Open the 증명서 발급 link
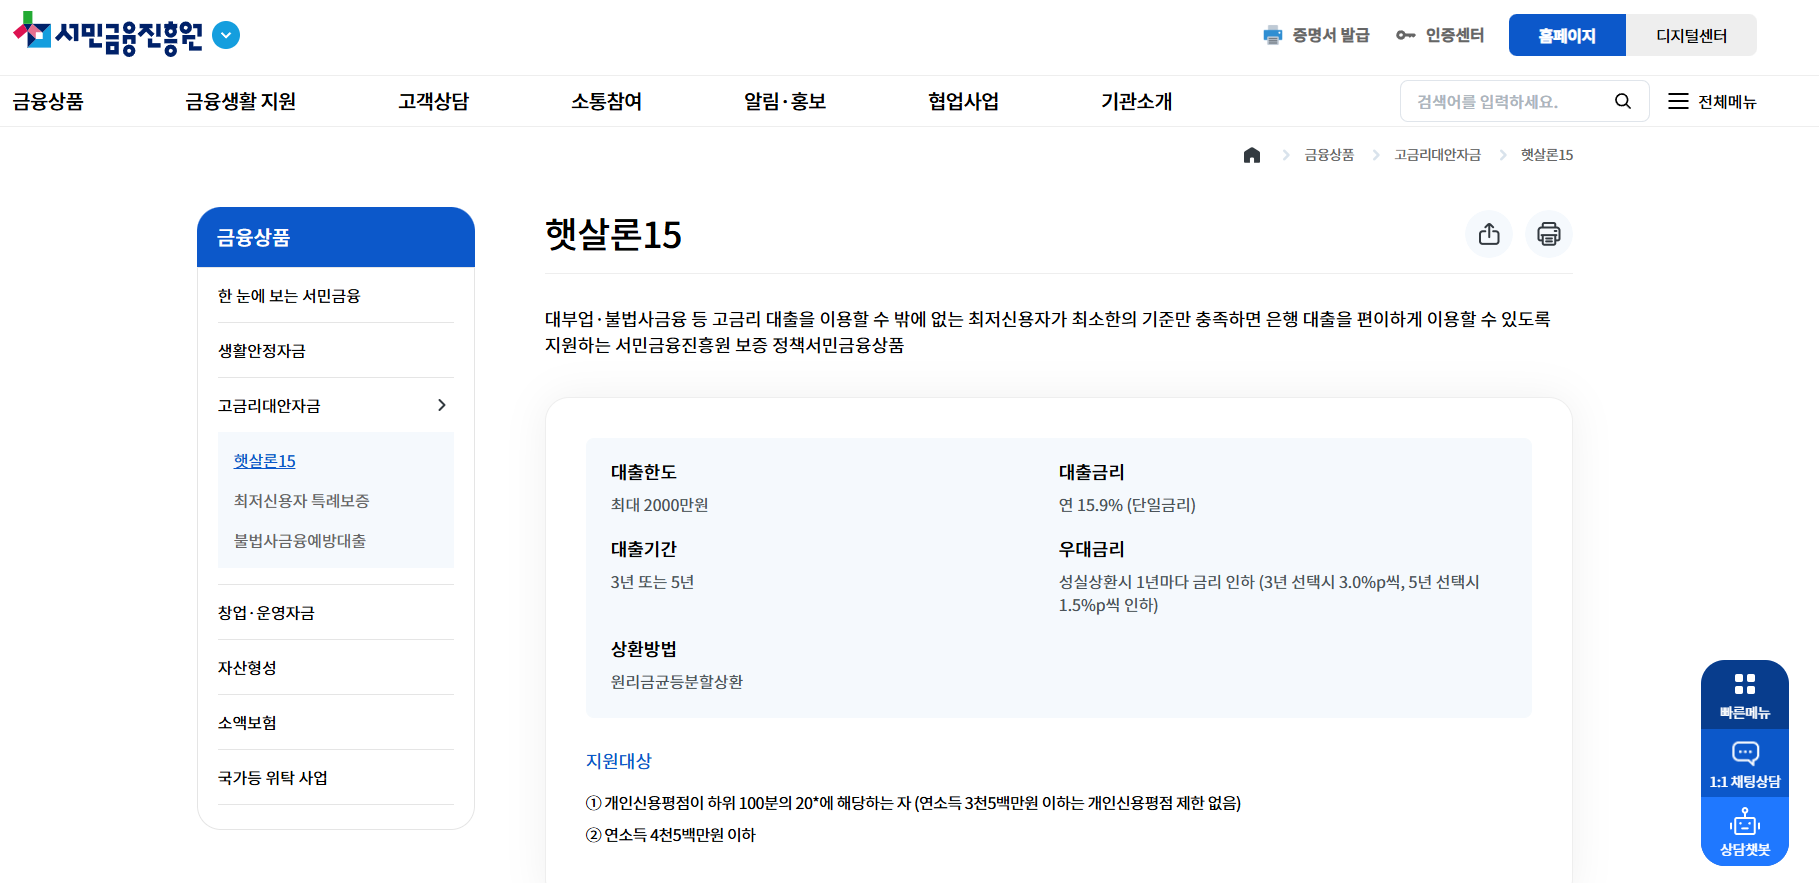The image size is (1819, 883). click(1330, 35)
